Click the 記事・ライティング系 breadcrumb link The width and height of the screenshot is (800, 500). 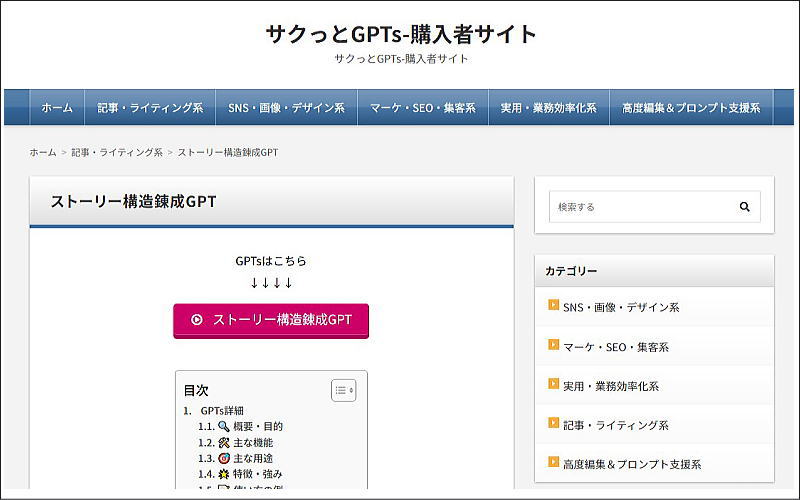(x=117, y=153)
